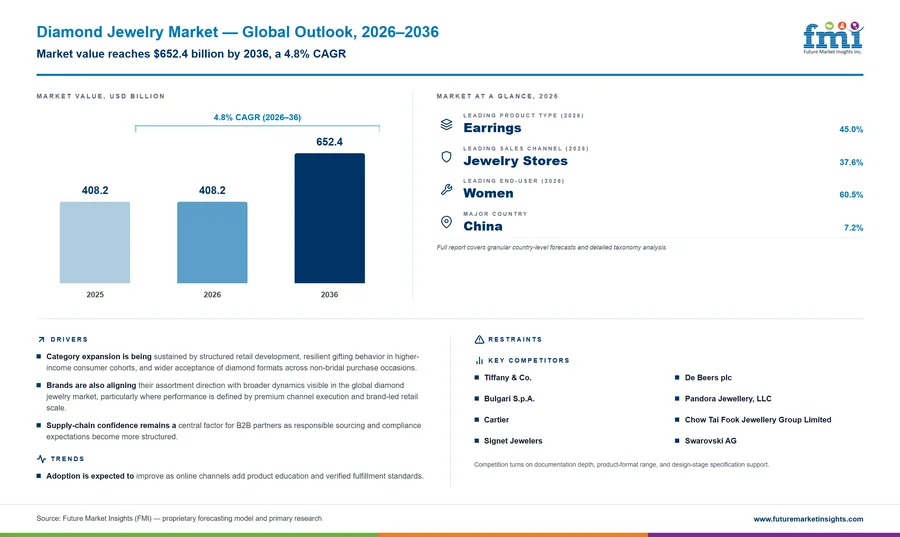The image size is (900, 537).
Task: Click the 2036 axis label
Action: click(x=329, y=295)
